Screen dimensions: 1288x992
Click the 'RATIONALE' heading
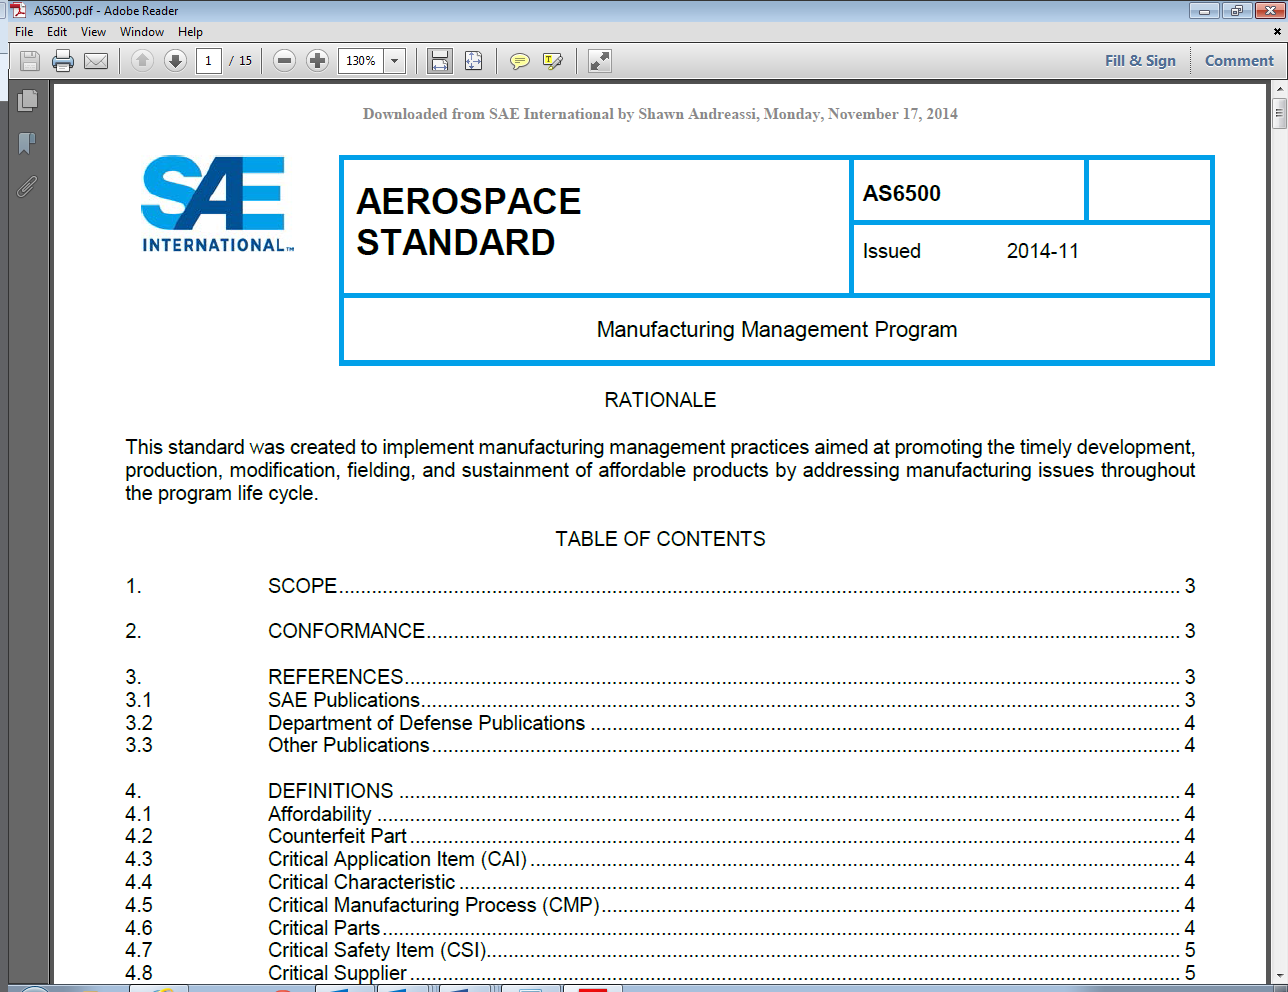point(660,400)
